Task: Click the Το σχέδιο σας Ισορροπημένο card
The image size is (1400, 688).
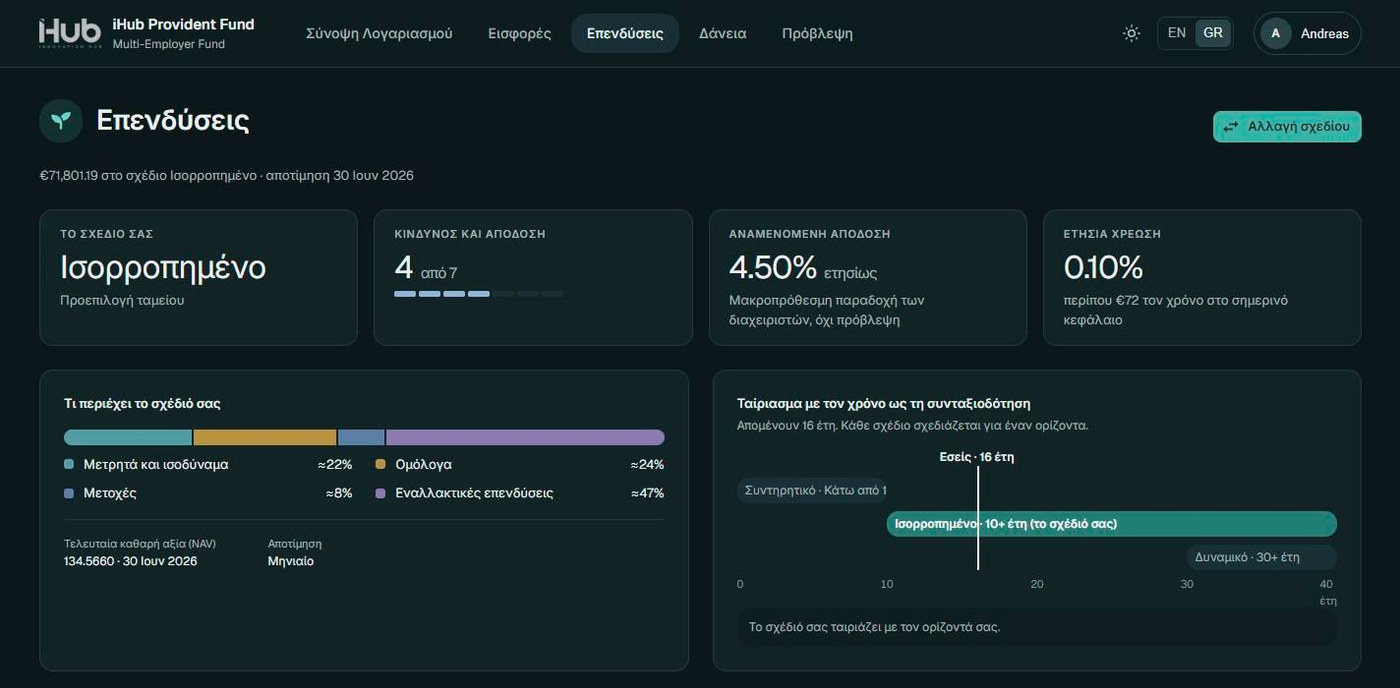Action: [x=198, y=277]
